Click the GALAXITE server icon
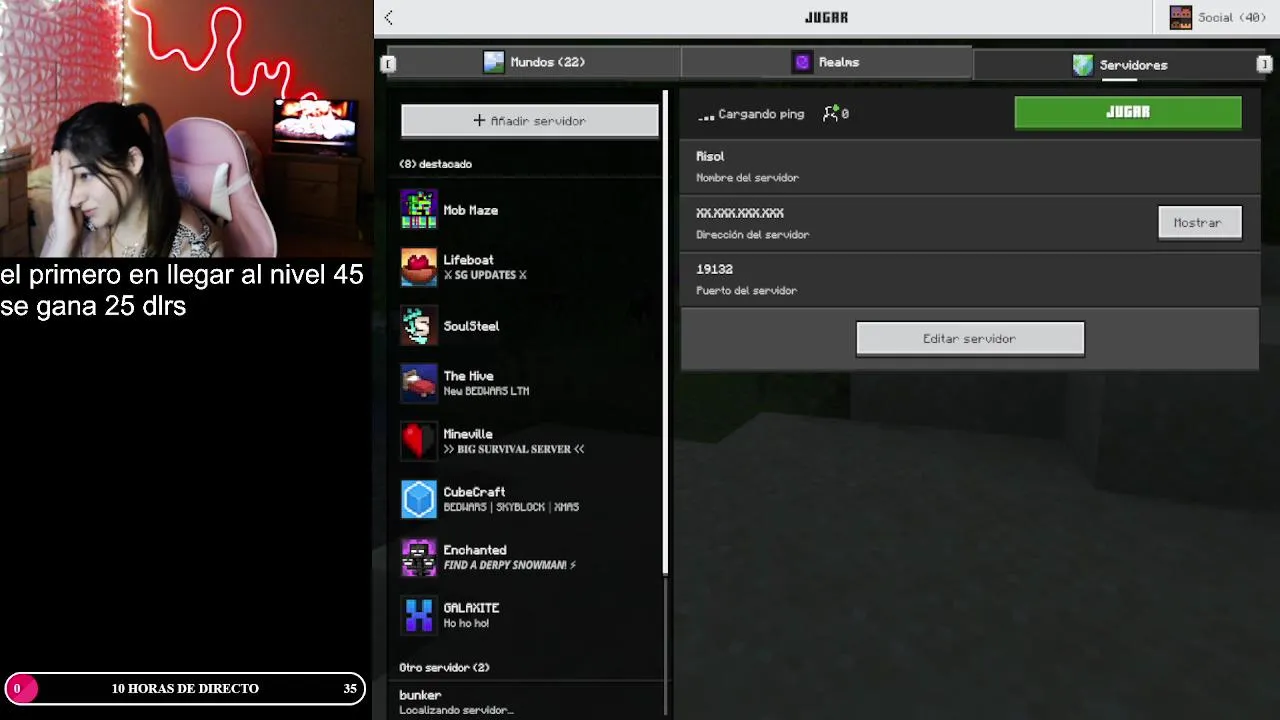This screenshot has width=1280, height=720. pyautogui.click(x=419, y=615)
